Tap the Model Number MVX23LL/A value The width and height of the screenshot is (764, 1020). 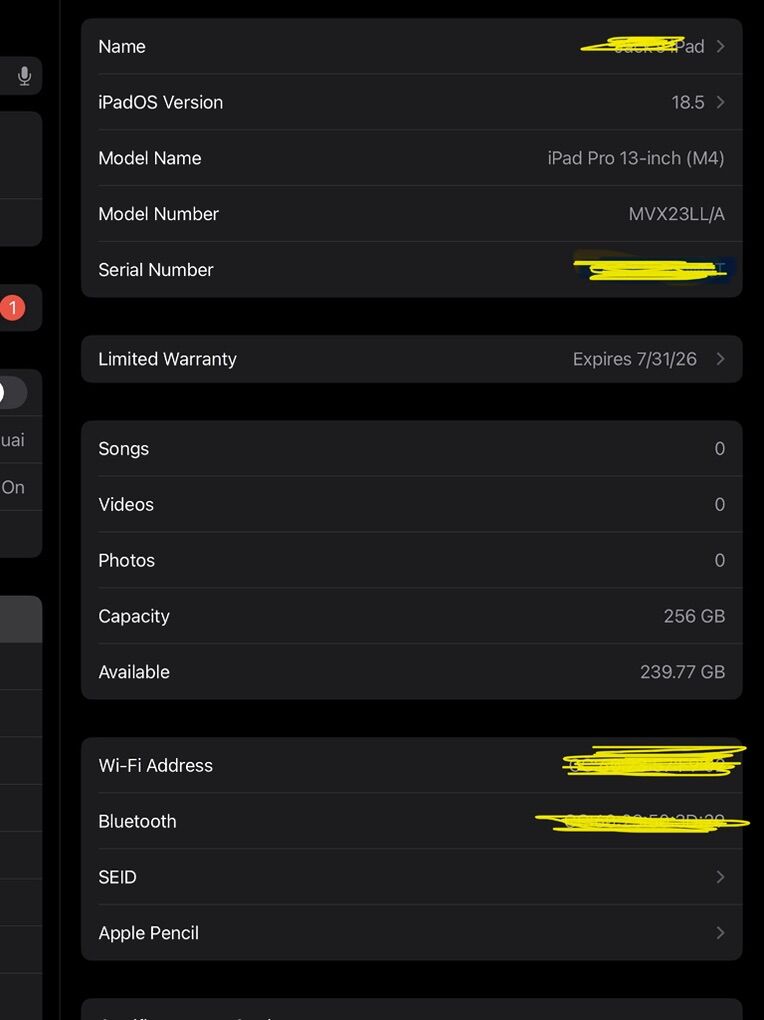click(676, 214)
